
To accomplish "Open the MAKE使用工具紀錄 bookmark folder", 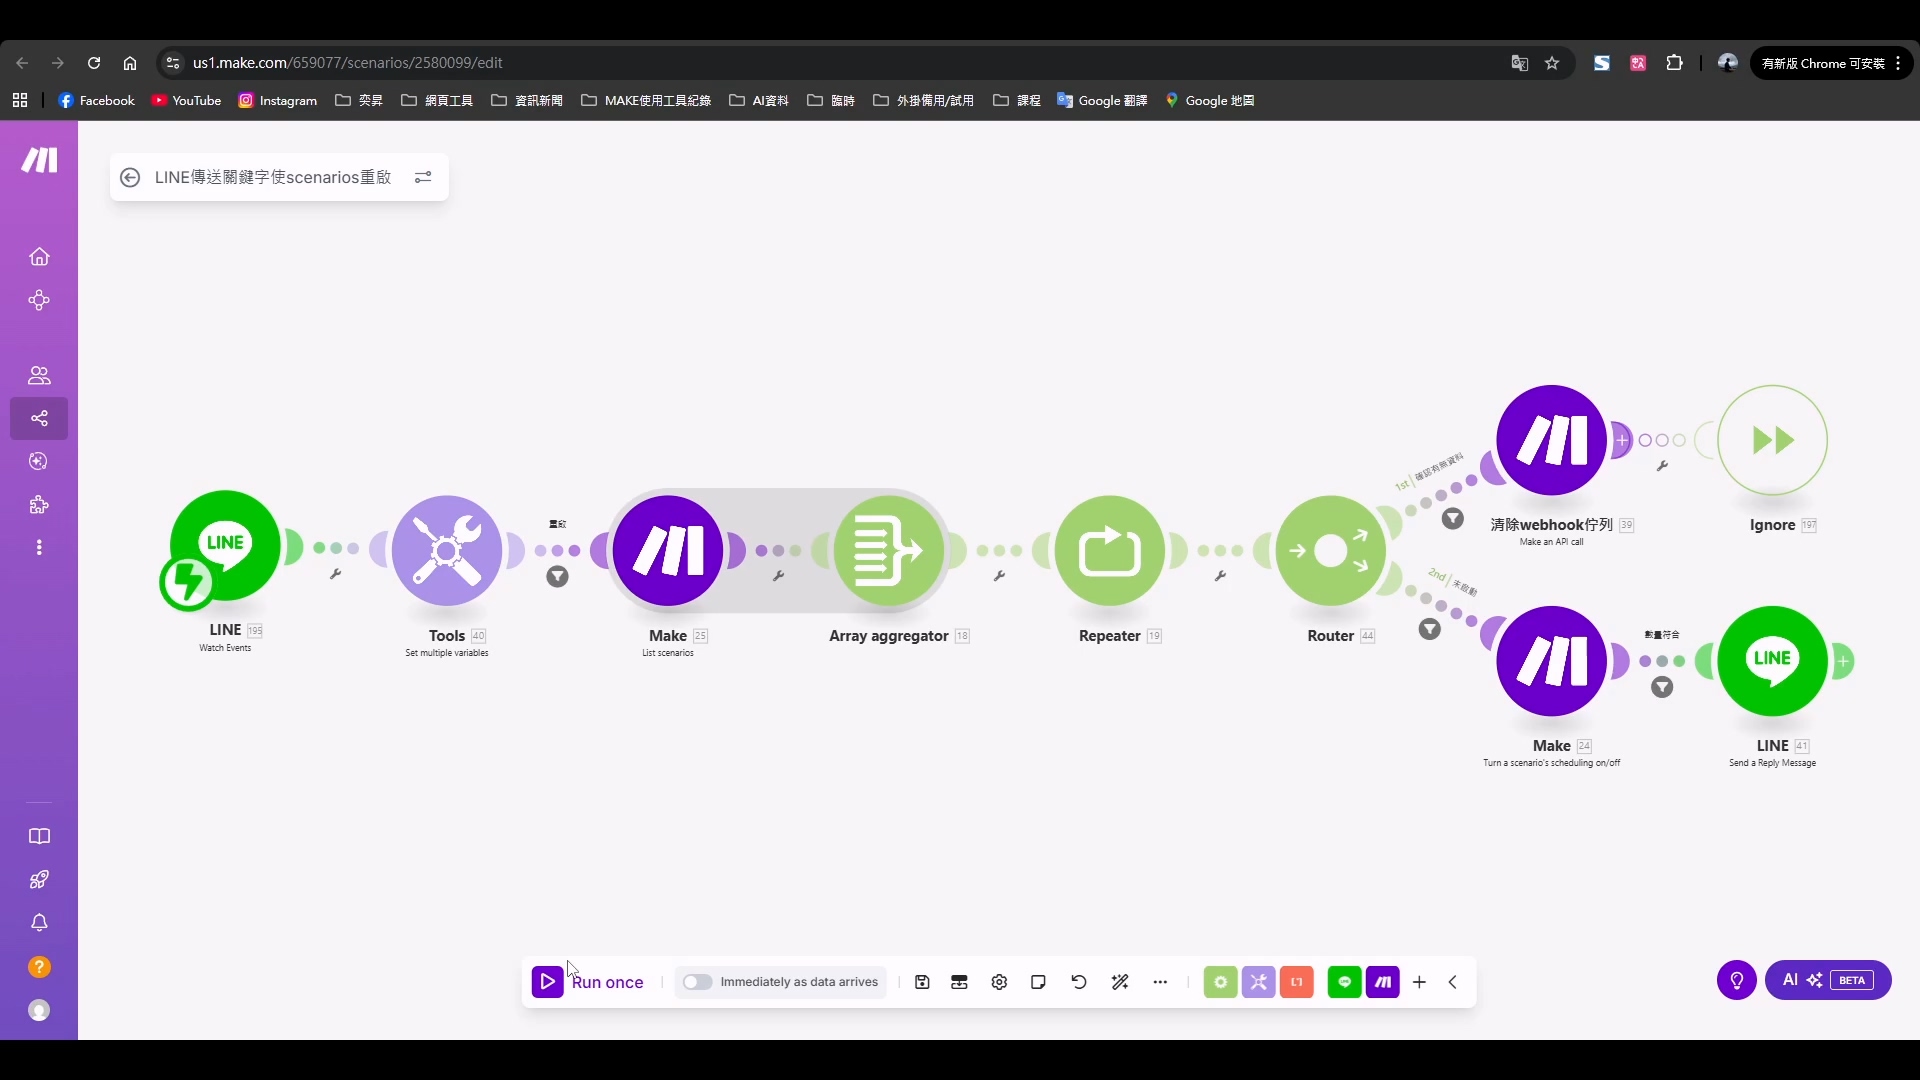I will [646, 100].
